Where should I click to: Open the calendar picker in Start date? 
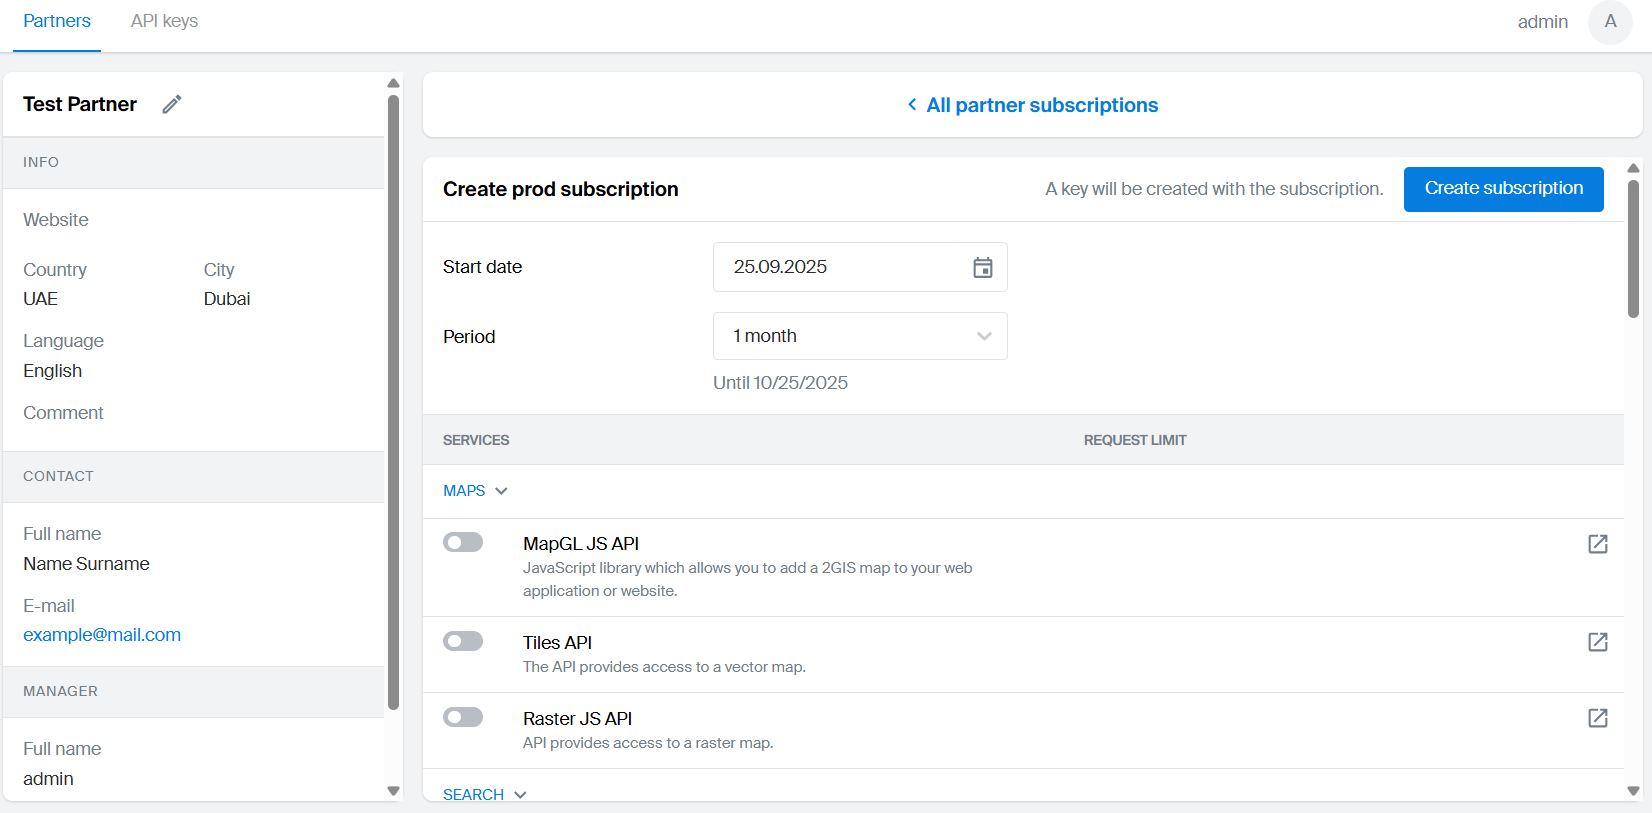982,267
